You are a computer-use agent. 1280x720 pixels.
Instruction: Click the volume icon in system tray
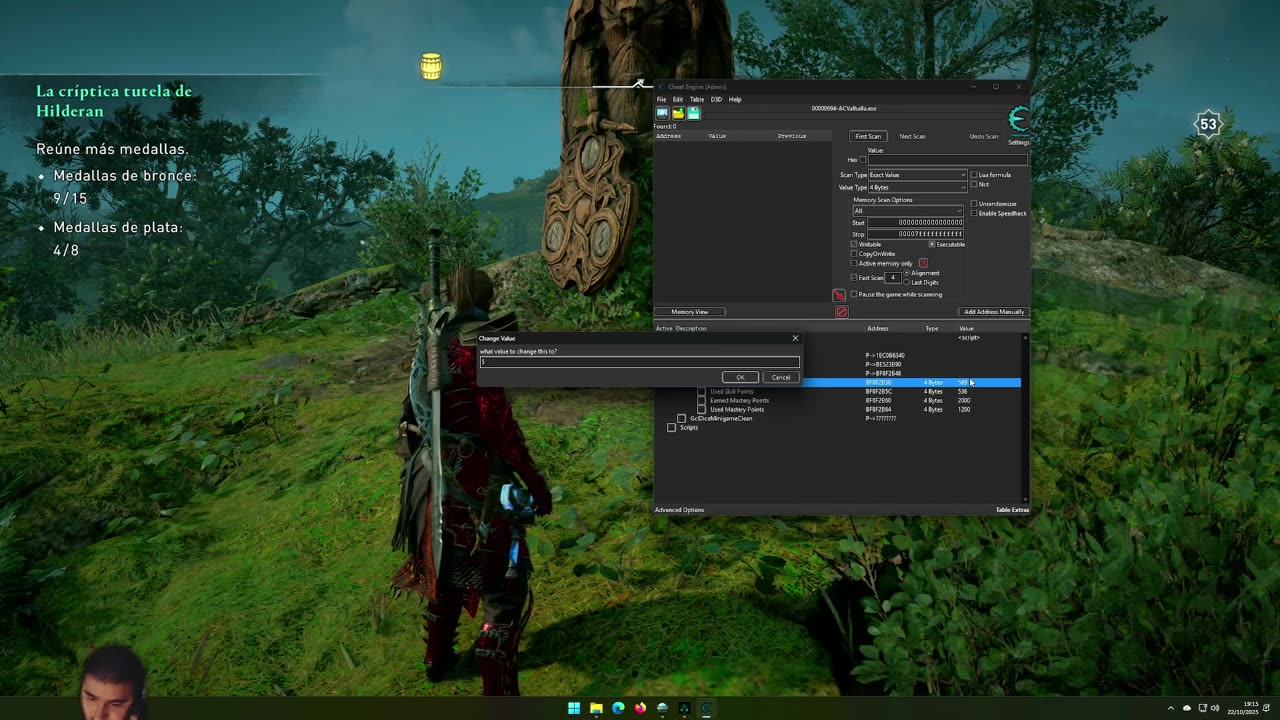coord(1215,708)
